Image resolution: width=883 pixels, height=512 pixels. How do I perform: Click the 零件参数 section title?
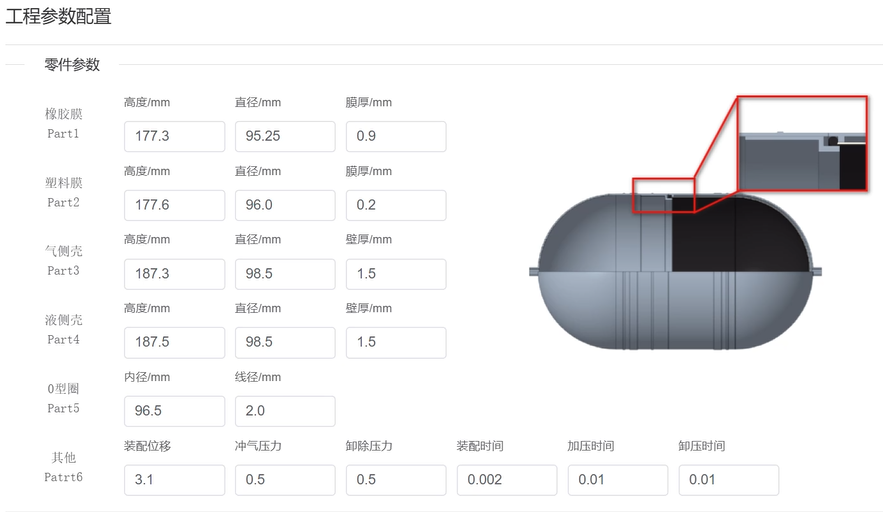(x=72, y=65)
